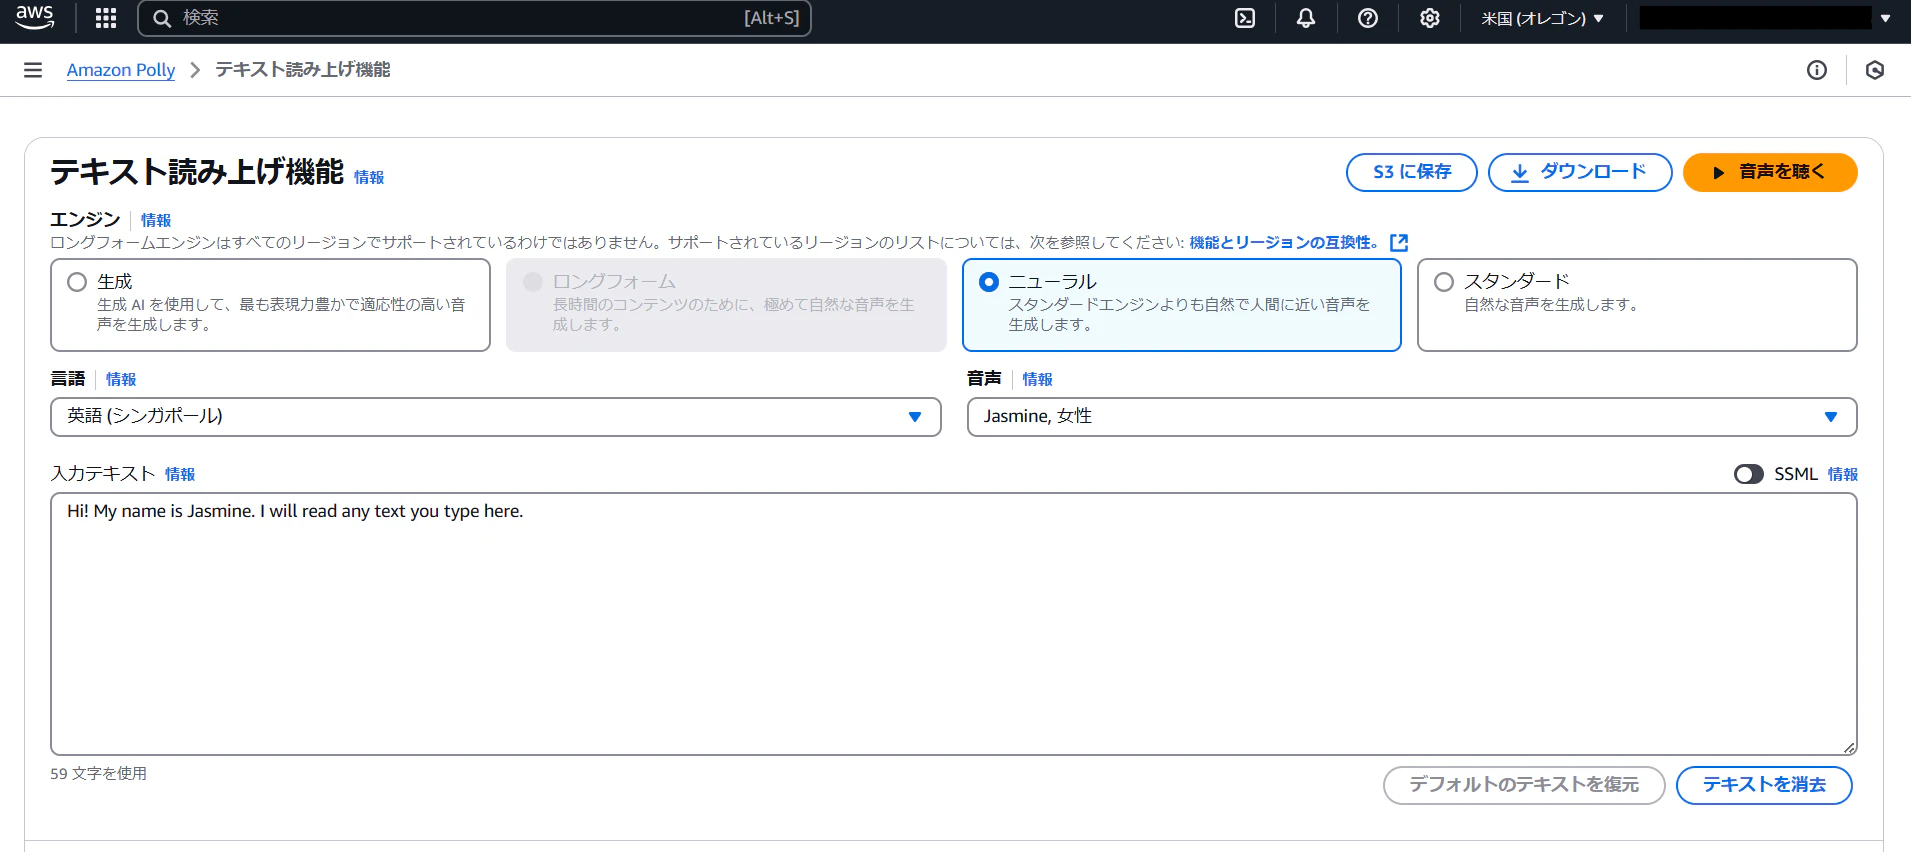Open the 機能とリージョンの互換性 link
1911x852 pixels.
[1284, 243]
